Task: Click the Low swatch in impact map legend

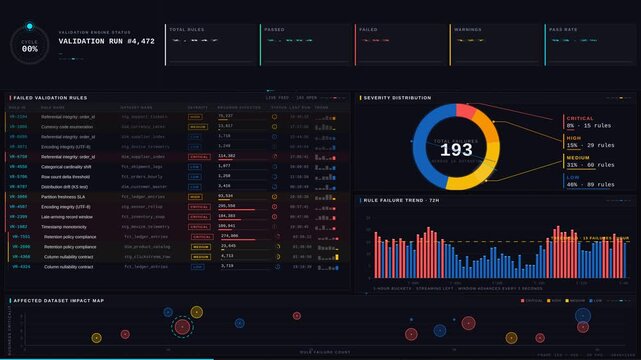Action: pyautogui.click(x=591, y=301)
